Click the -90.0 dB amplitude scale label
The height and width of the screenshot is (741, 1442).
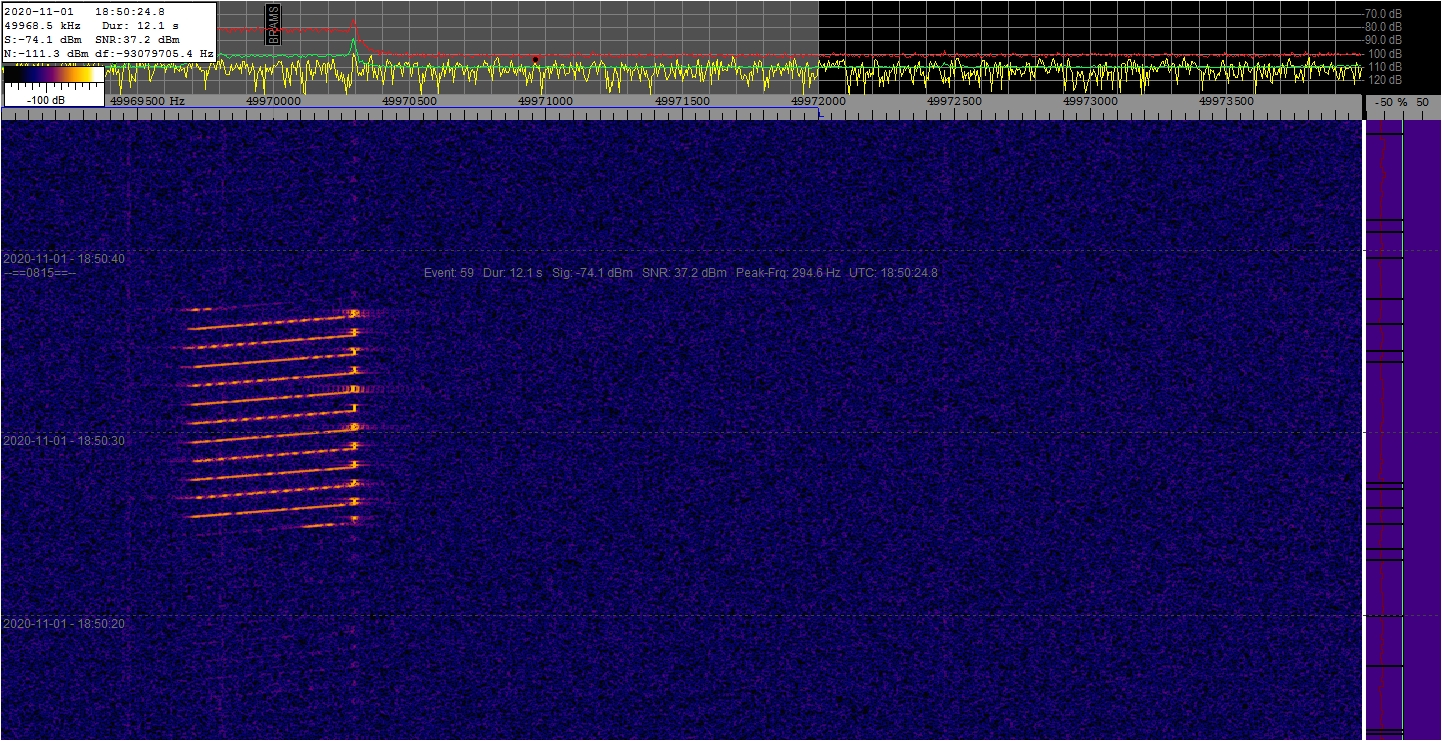click(1382, 39)
